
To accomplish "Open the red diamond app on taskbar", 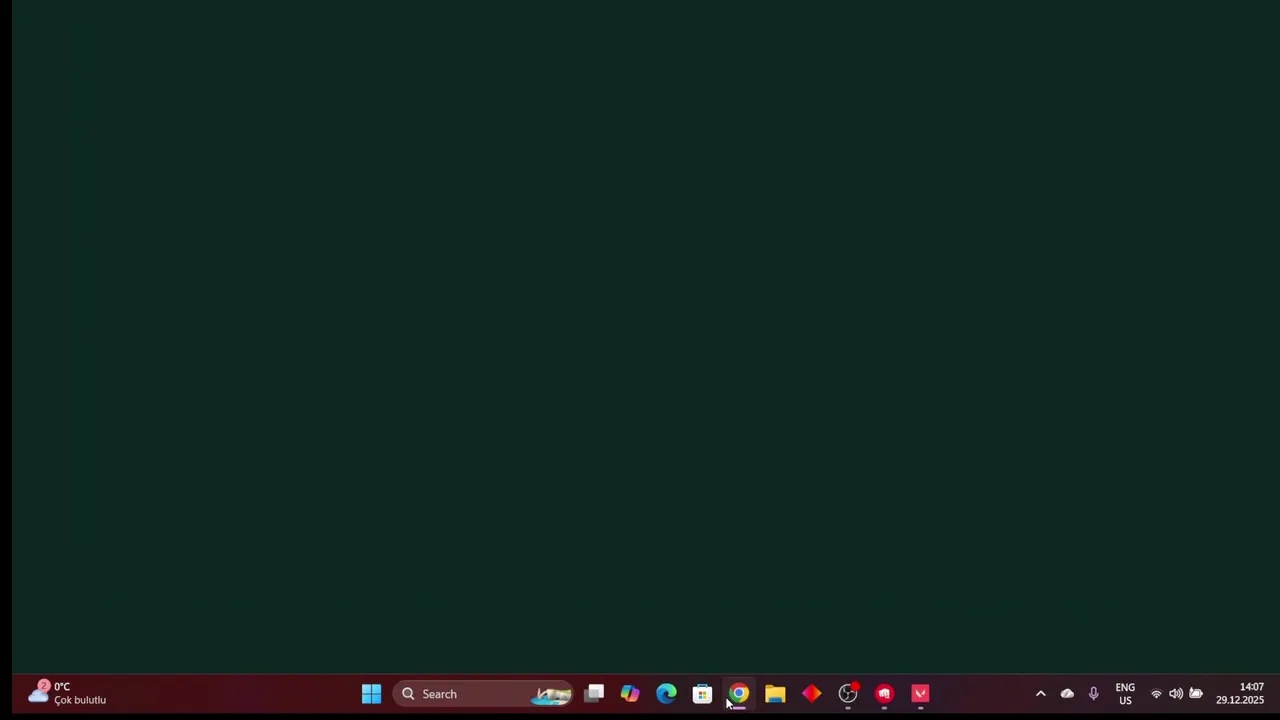I will [811, 694].
